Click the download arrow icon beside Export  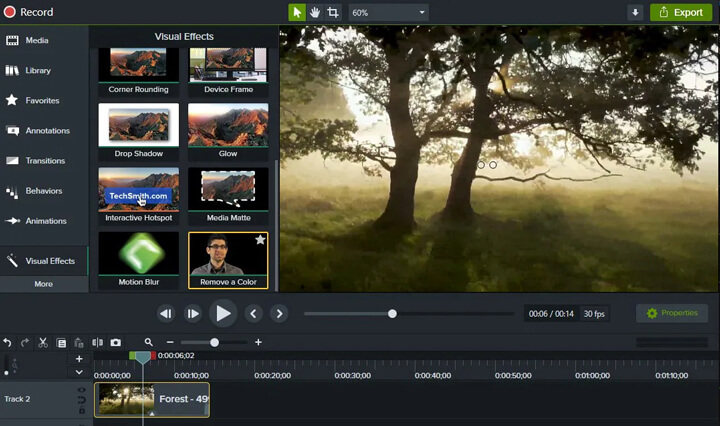coord(635,12)
